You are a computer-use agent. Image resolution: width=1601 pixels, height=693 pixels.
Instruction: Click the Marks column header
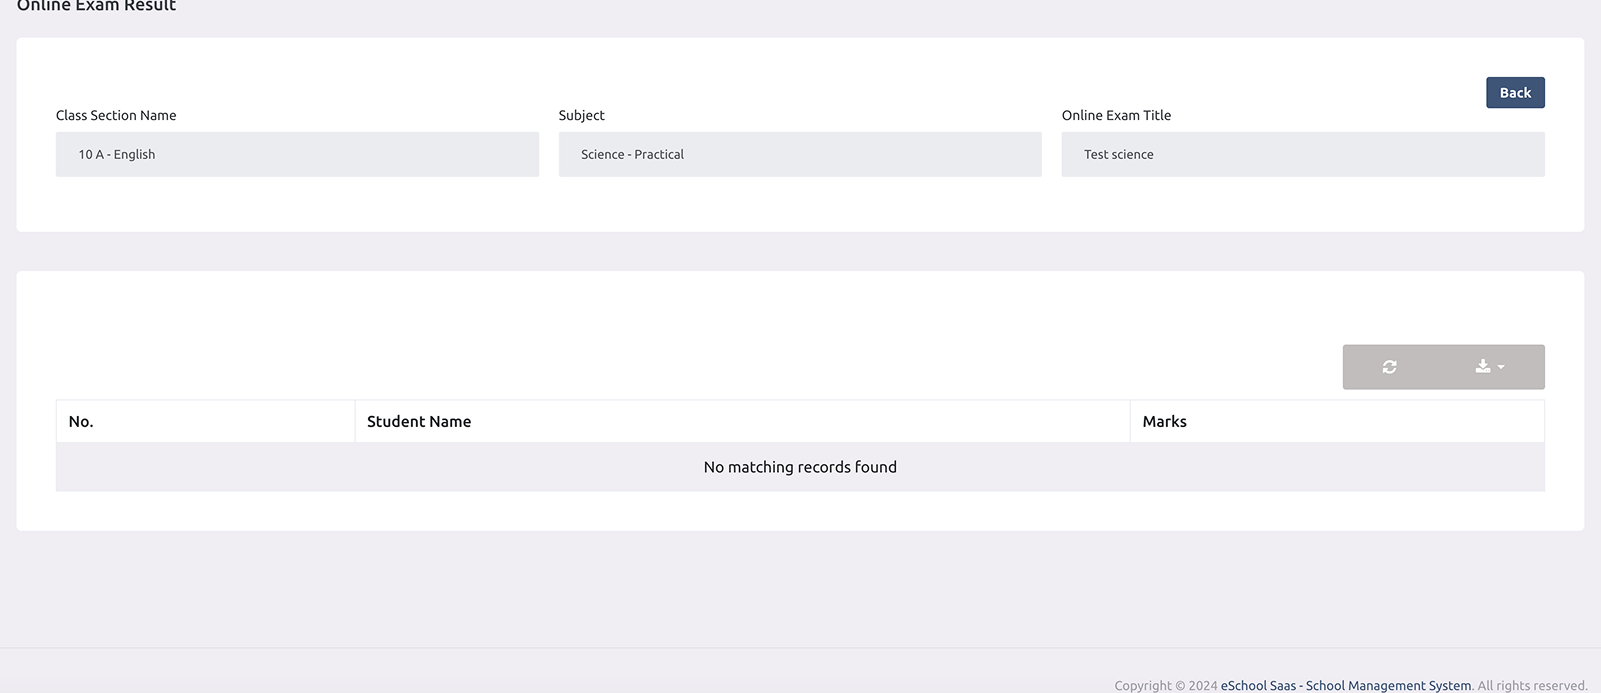pos(1164,422)
